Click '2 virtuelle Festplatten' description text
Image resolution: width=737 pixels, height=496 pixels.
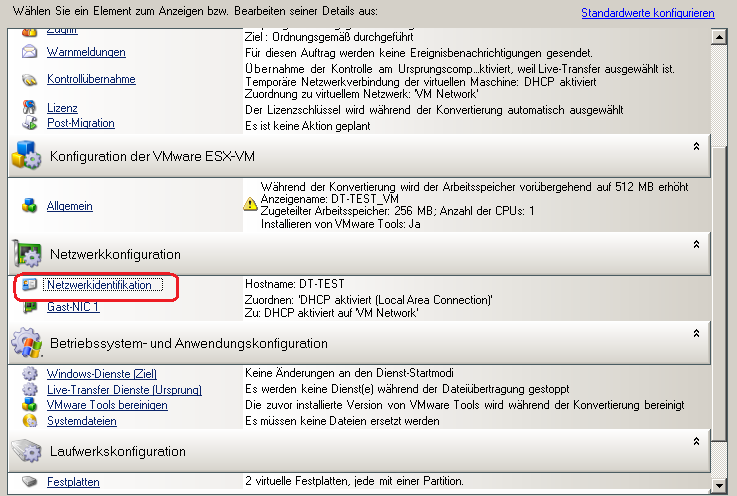coord(354,481)
